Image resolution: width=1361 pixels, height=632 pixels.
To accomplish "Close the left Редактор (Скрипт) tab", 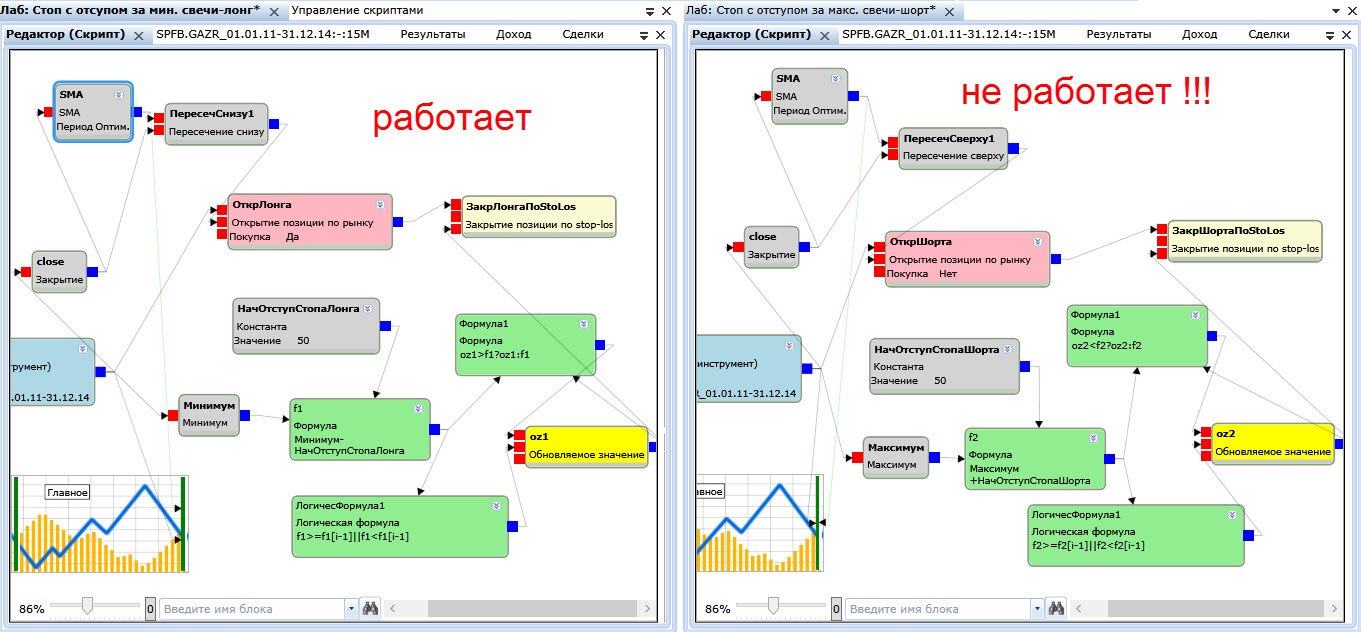I will point(139,35).
